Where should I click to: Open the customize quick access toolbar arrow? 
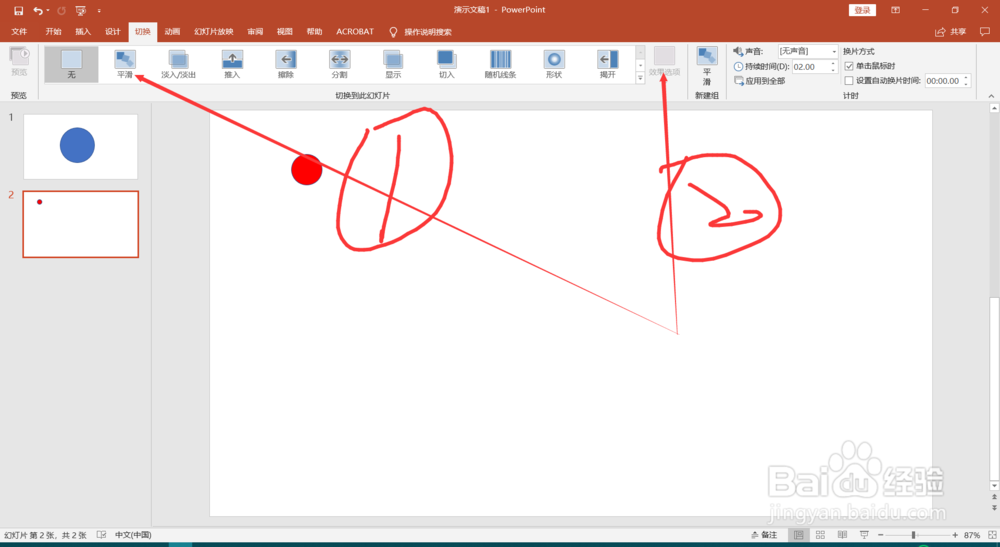tap(99, 11)
